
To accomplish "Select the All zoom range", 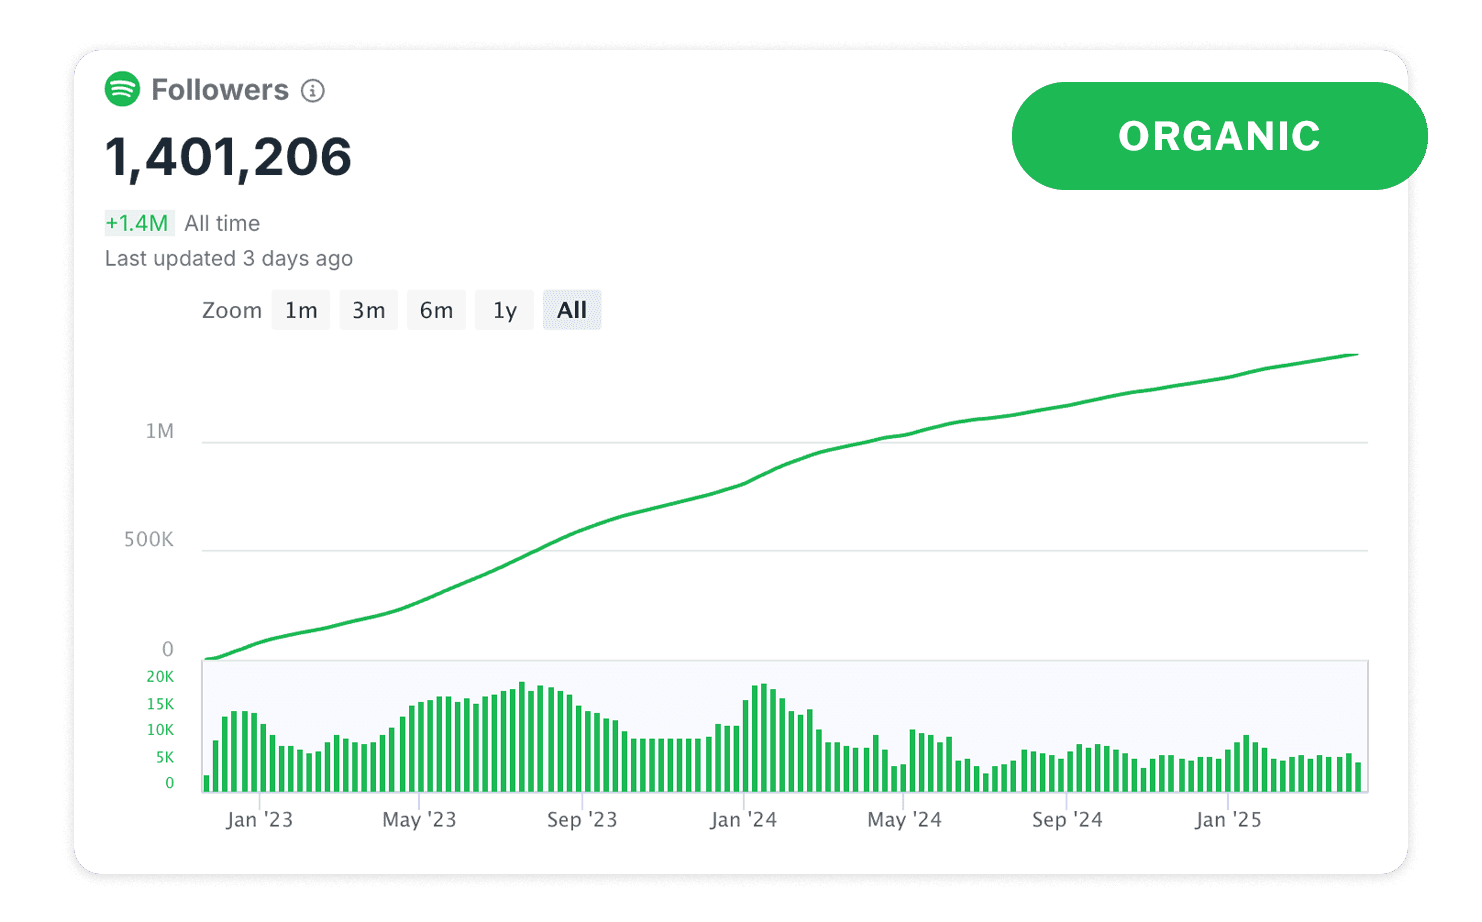I will (572, 310).
